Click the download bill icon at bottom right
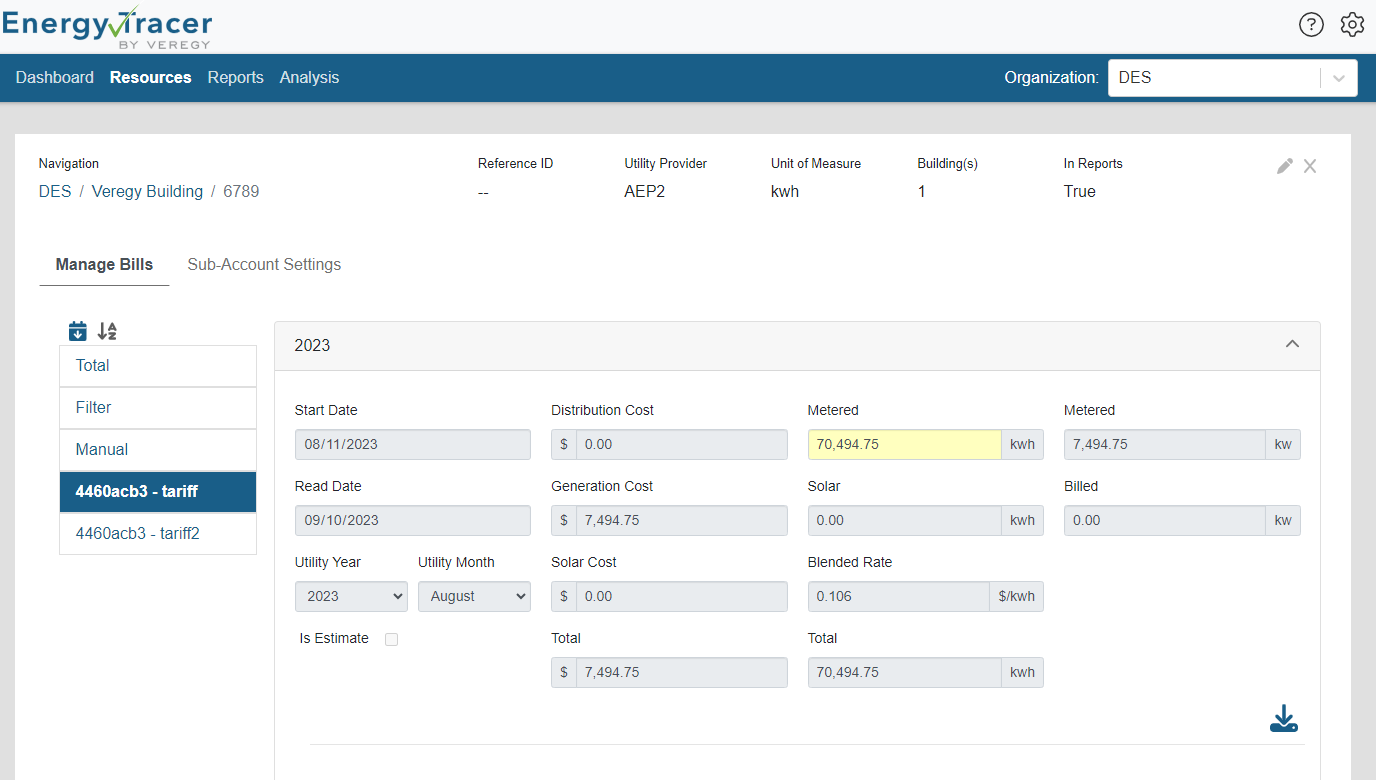 pyautogui.click(x=1284, y=719)
